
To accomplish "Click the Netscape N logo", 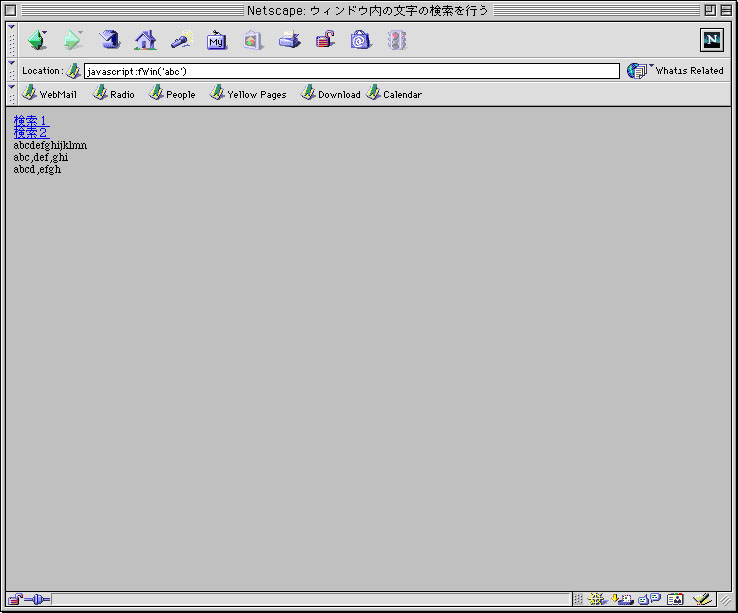I will click(712, 40).
